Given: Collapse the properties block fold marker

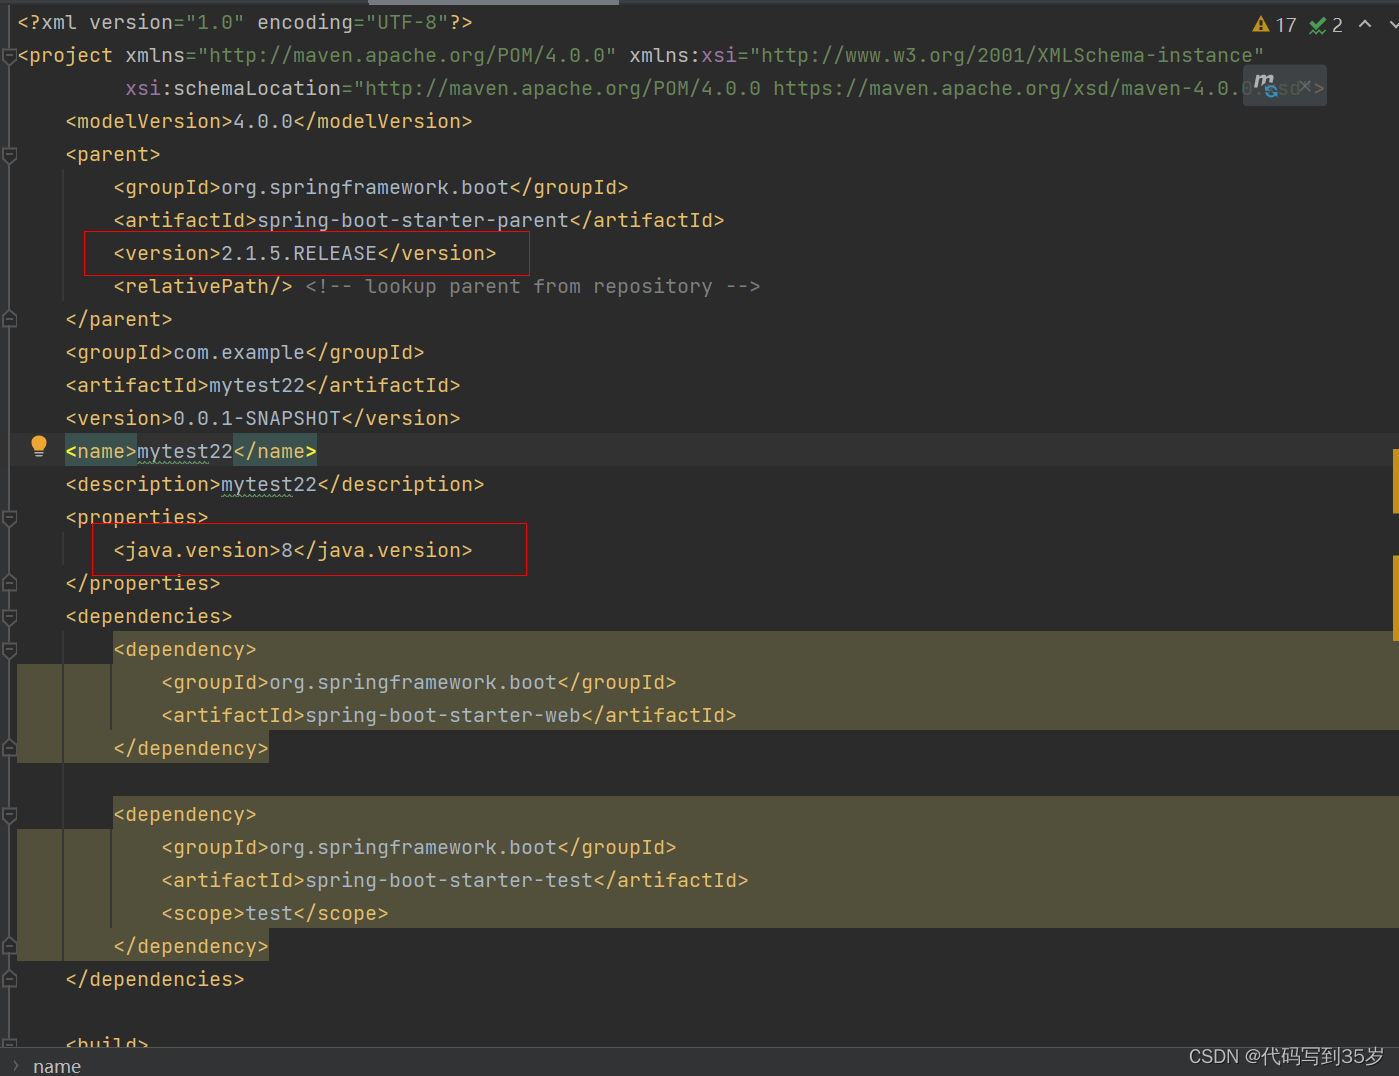Looking at the screenshot, I should click(9, 518).
